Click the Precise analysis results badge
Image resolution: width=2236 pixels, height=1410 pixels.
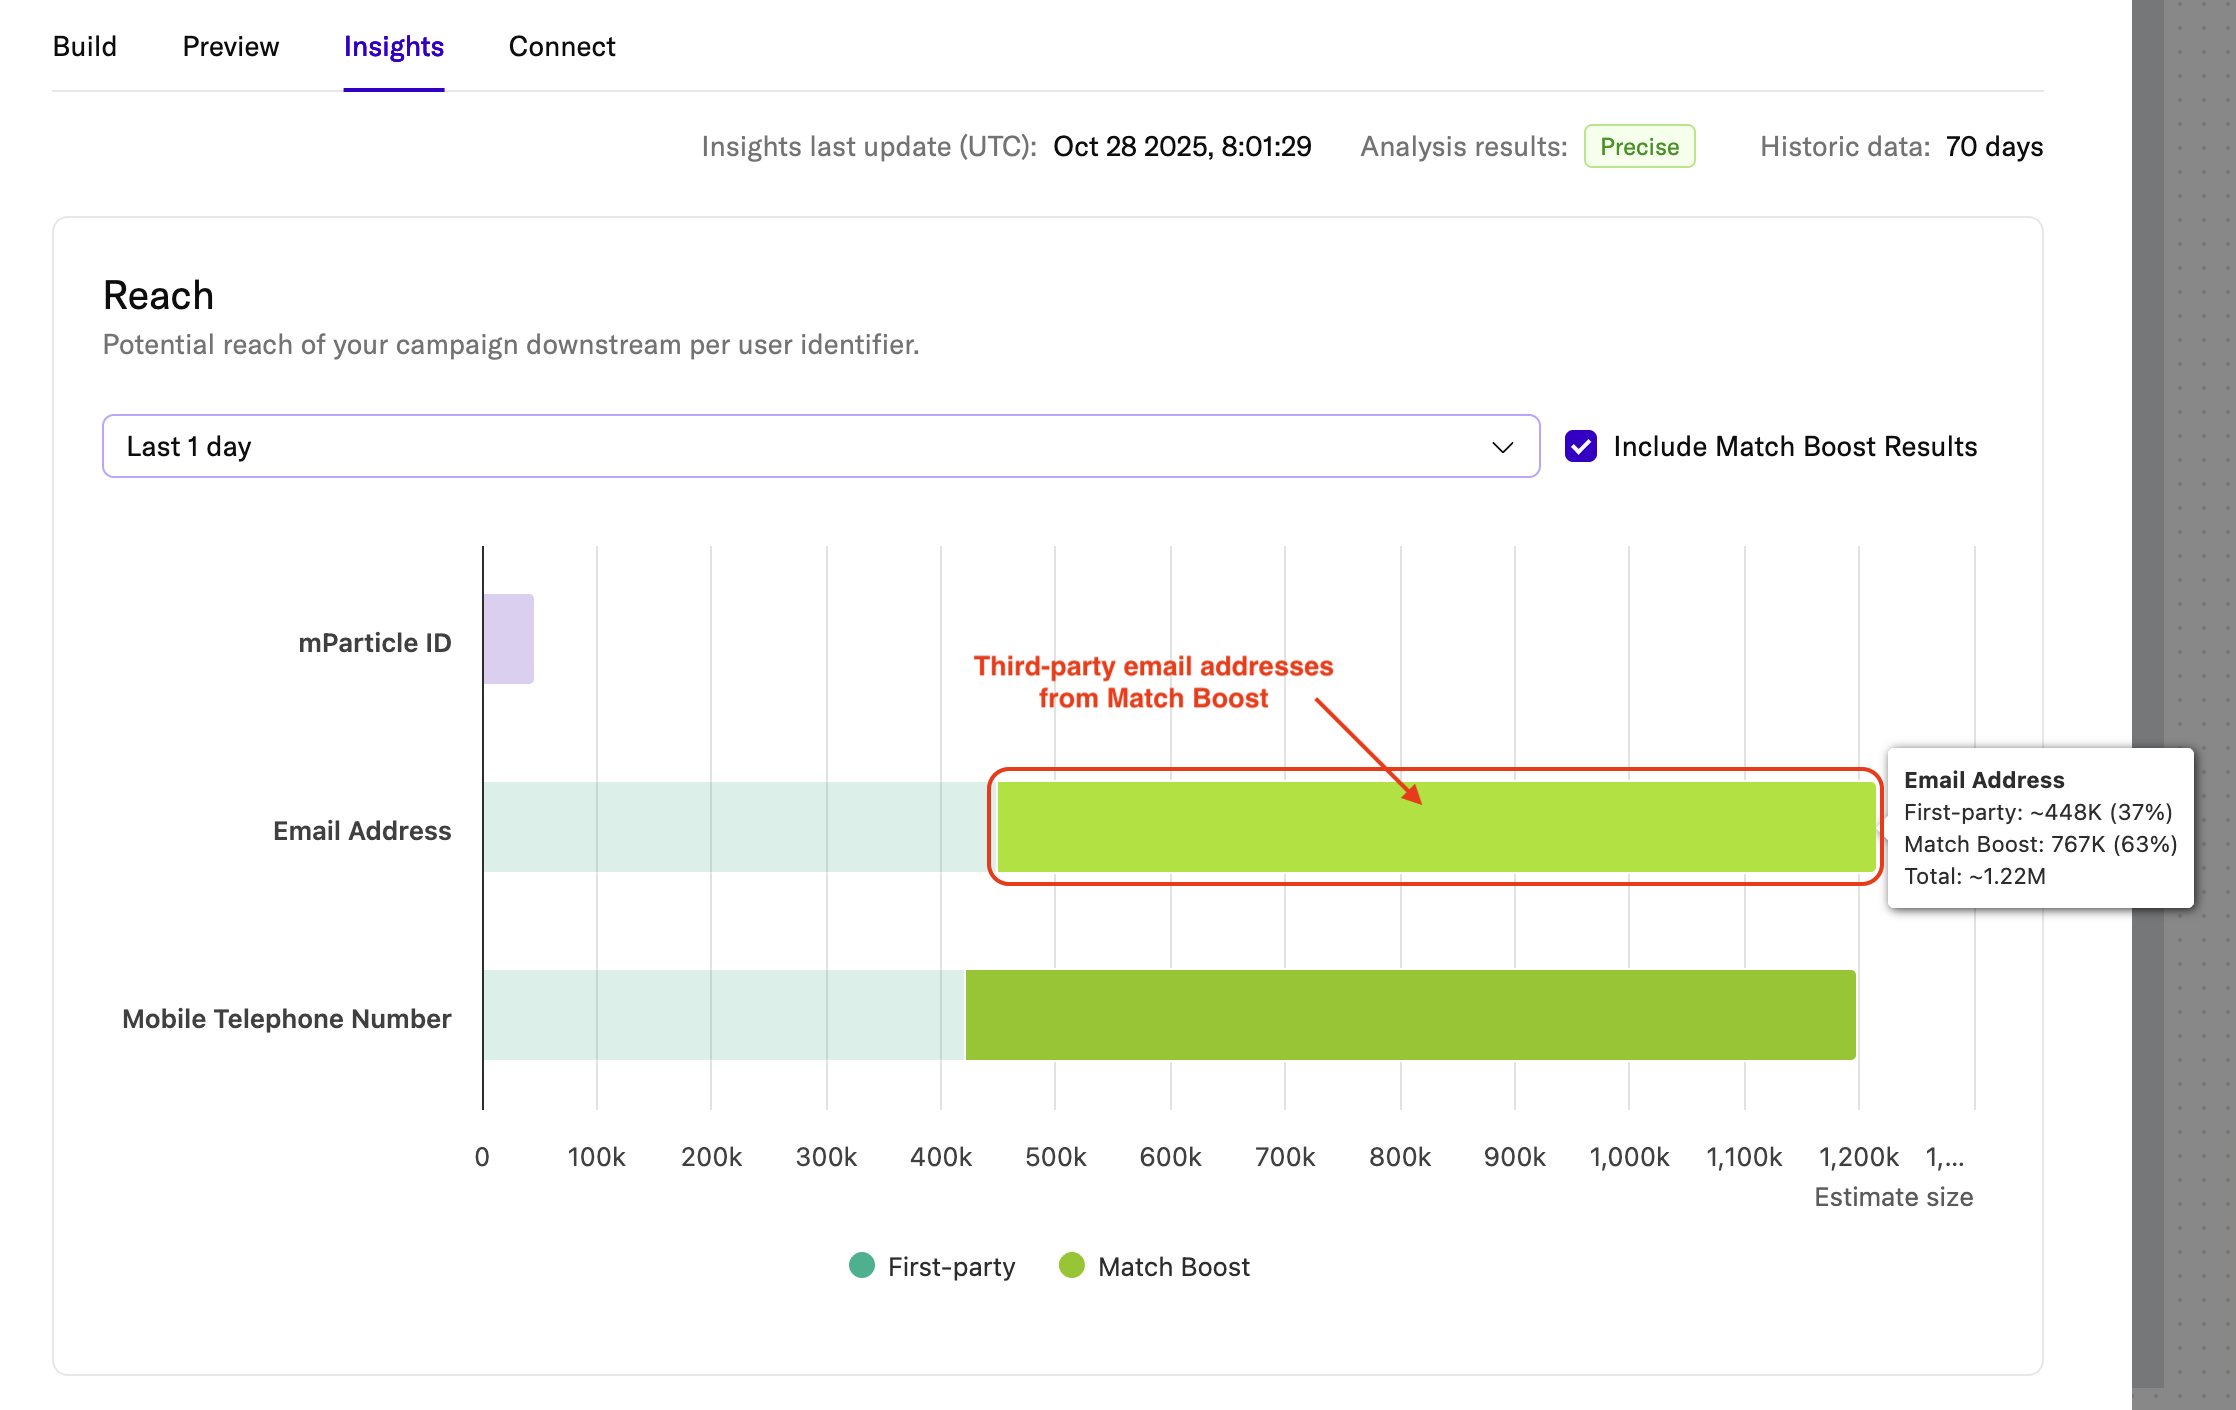click(1639, 146)
